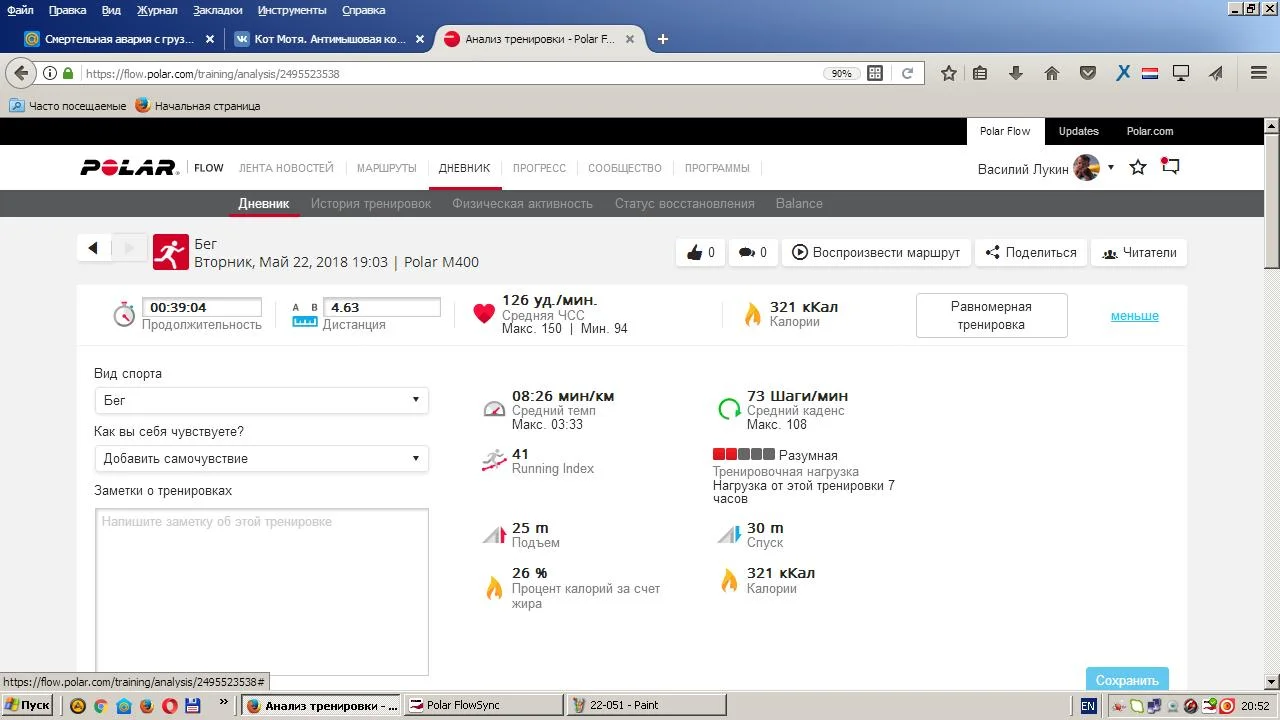The height and width of the screenshot is (720, 1280).
Task: Open the Статус восстановления sub-tab
Action: coord(684,203)
